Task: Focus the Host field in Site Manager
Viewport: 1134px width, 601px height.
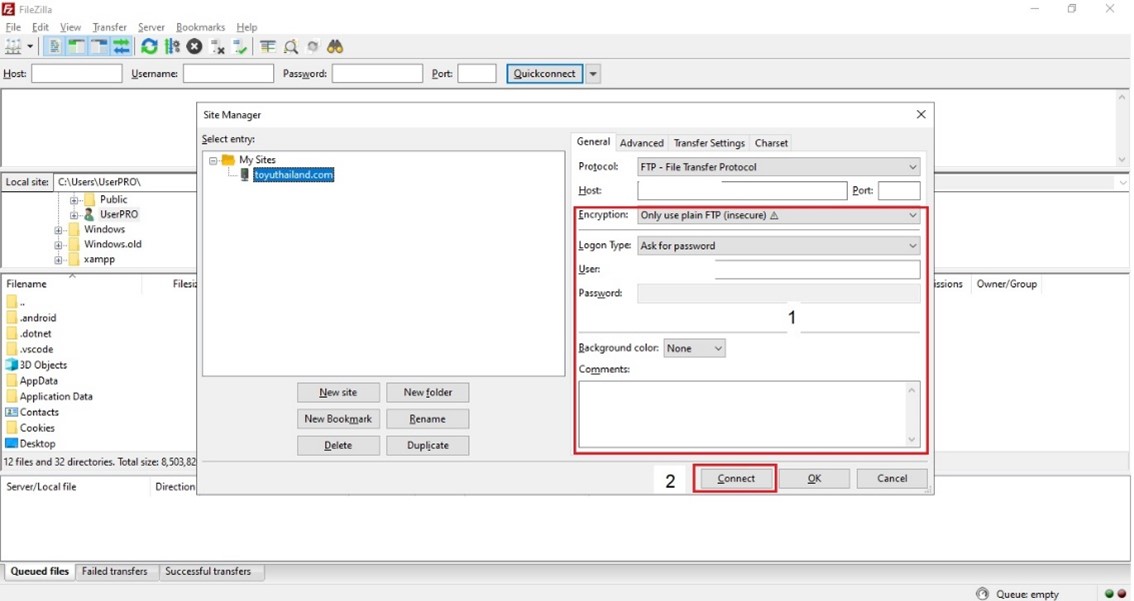Action: [742, 191]
